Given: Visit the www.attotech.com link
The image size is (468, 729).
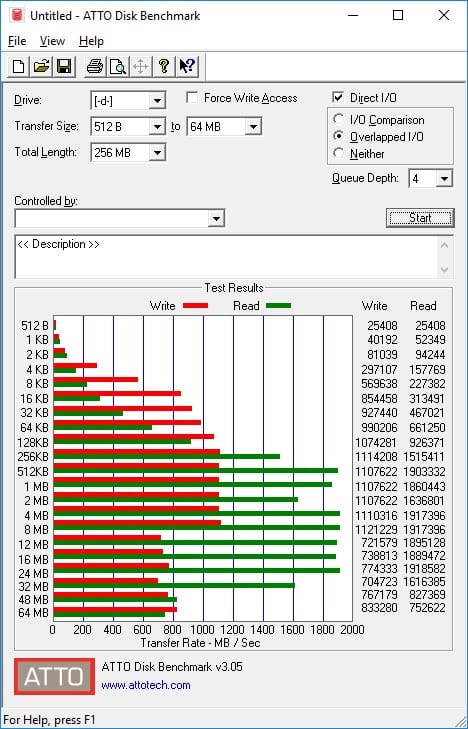Looking at the screenshot, I should (x=146, y=685).
